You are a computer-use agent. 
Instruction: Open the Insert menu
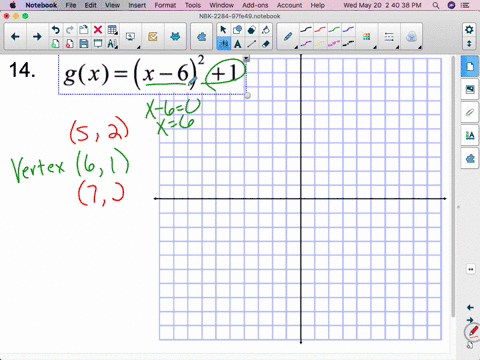(137, 5)
